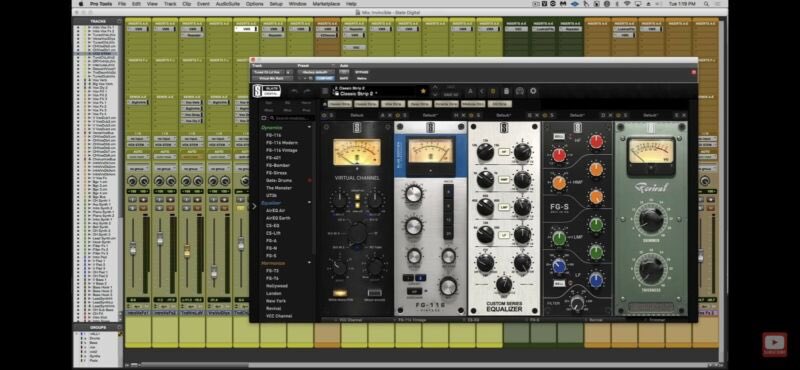Open the Track menu
This screenshot has width=800, height=370.
[x=170, y=4]
